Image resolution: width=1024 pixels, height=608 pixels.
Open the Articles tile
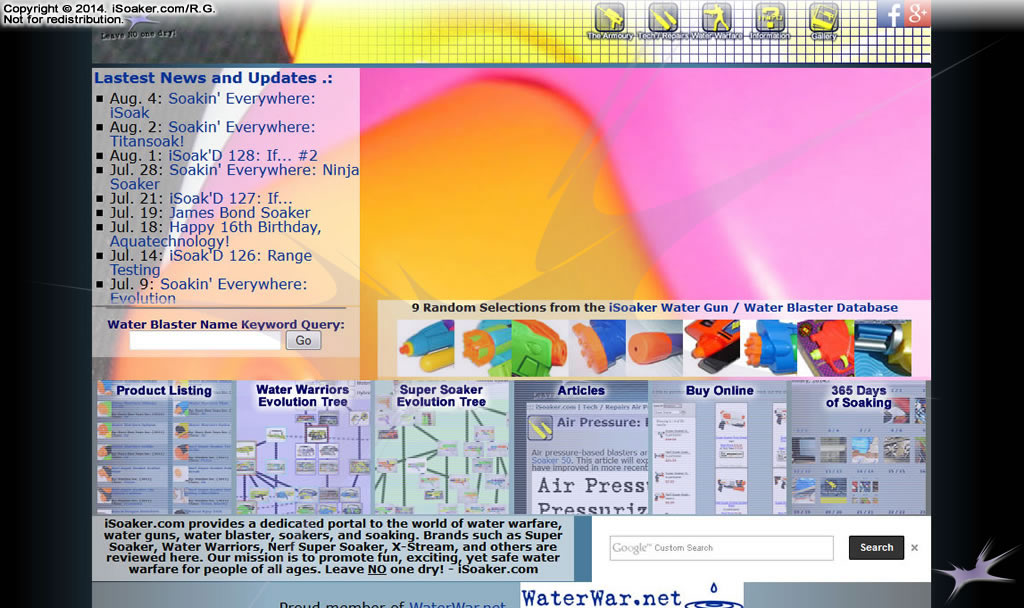tap(581, 447)
